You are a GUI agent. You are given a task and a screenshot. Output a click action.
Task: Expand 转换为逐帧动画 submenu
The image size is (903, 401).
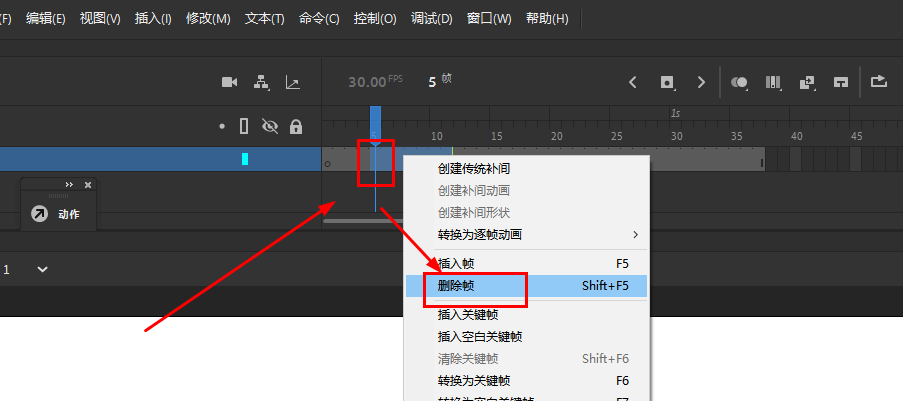click(x=527, y=234)
